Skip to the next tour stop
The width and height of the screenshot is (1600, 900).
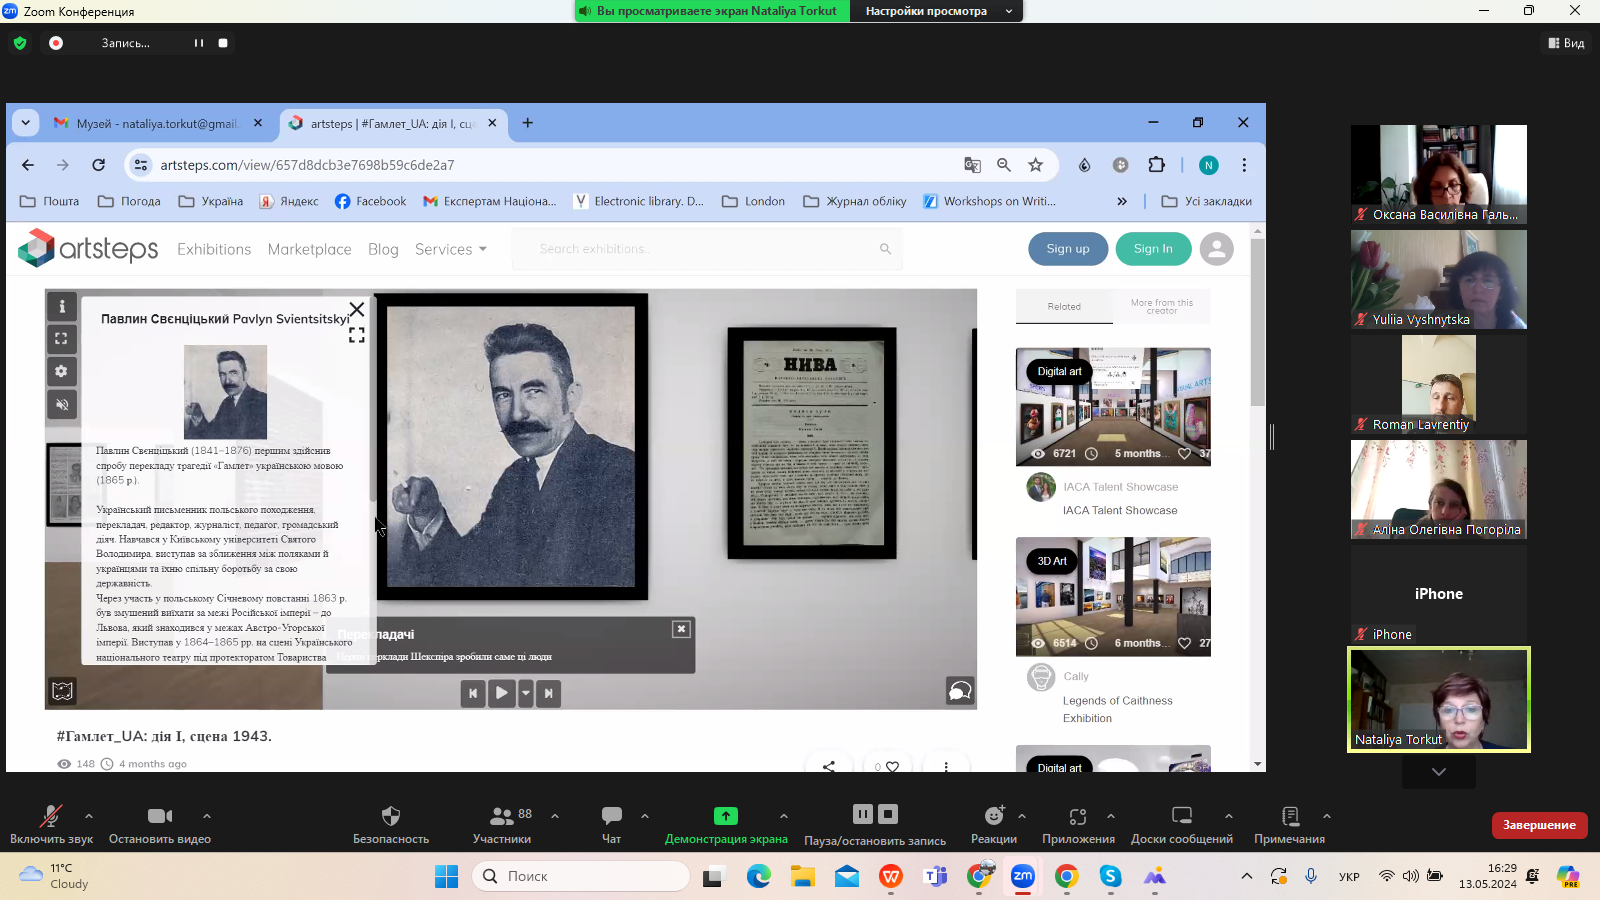point(548,692)
